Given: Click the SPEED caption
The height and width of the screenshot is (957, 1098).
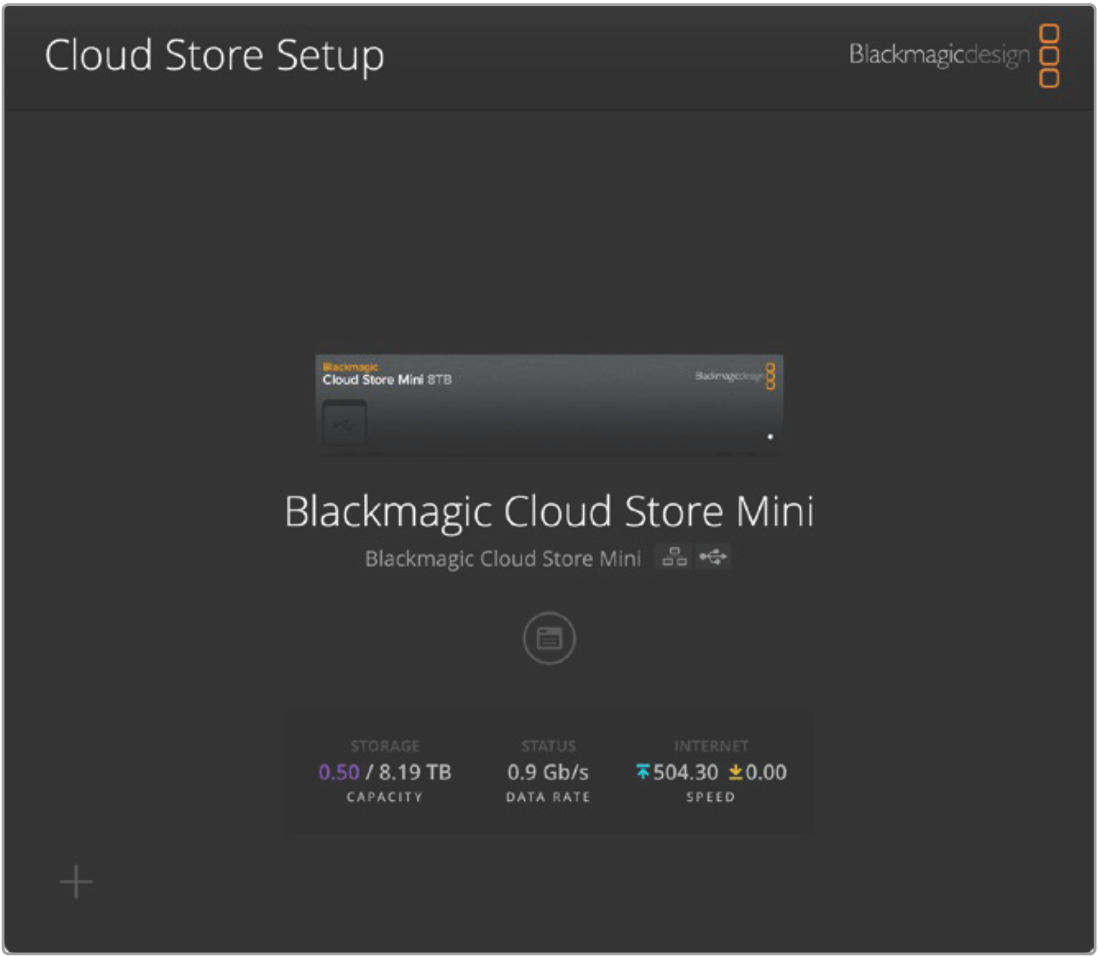Looking at the screenshot, I should click(711, 797).
